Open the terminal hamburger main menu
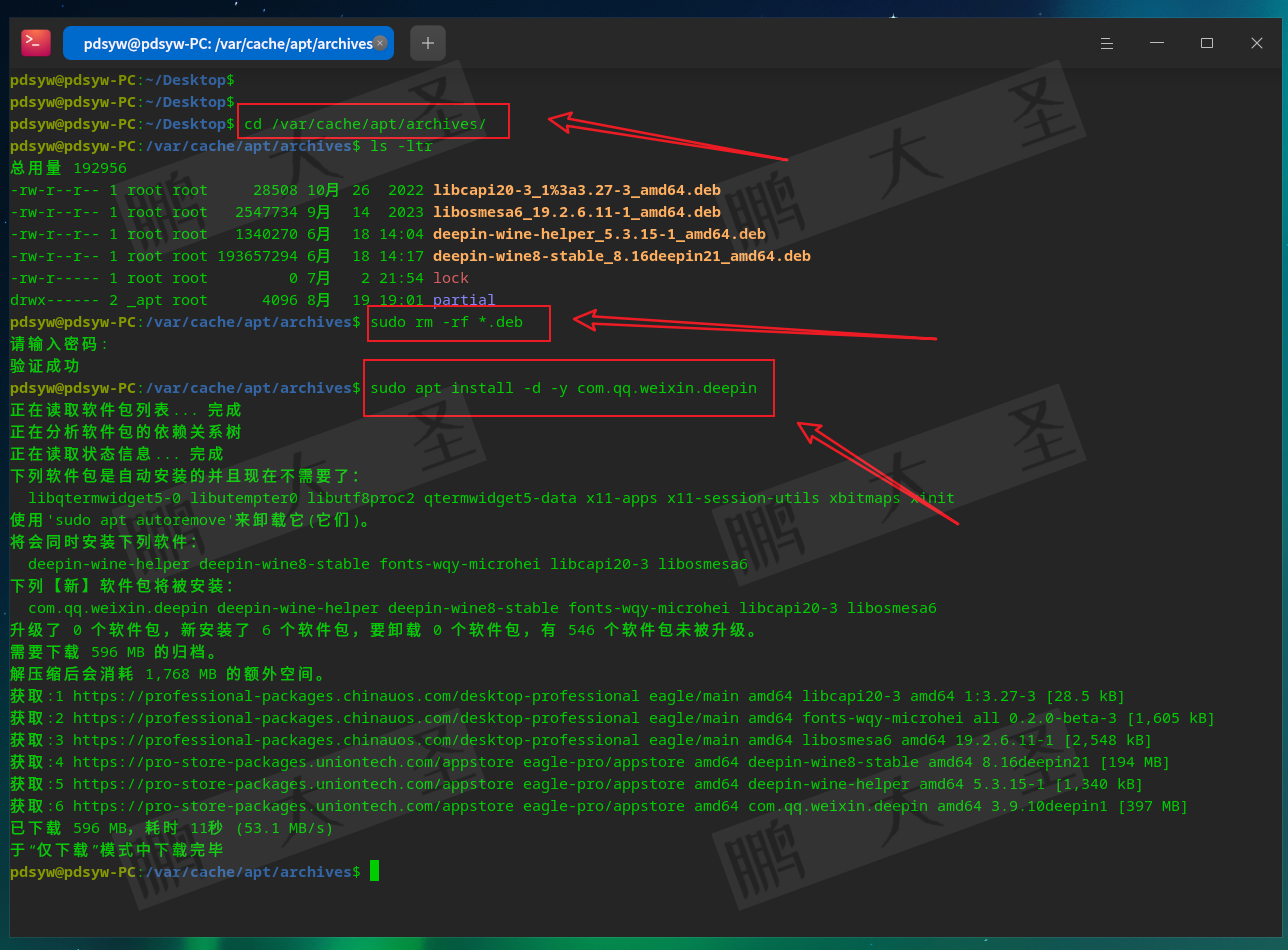Viewport: 1288px width, 950px height. point(1107,43)
